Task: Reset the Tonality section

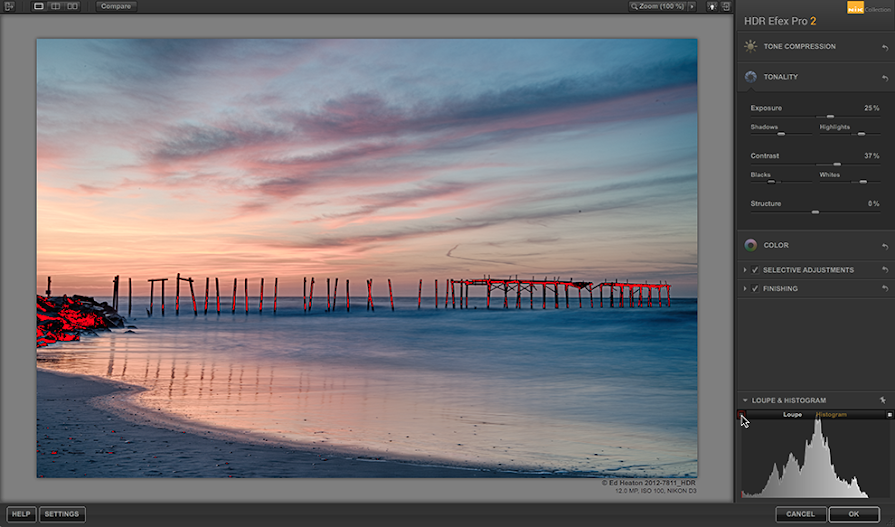Action: pyautogui.click(x=885, y=78)
